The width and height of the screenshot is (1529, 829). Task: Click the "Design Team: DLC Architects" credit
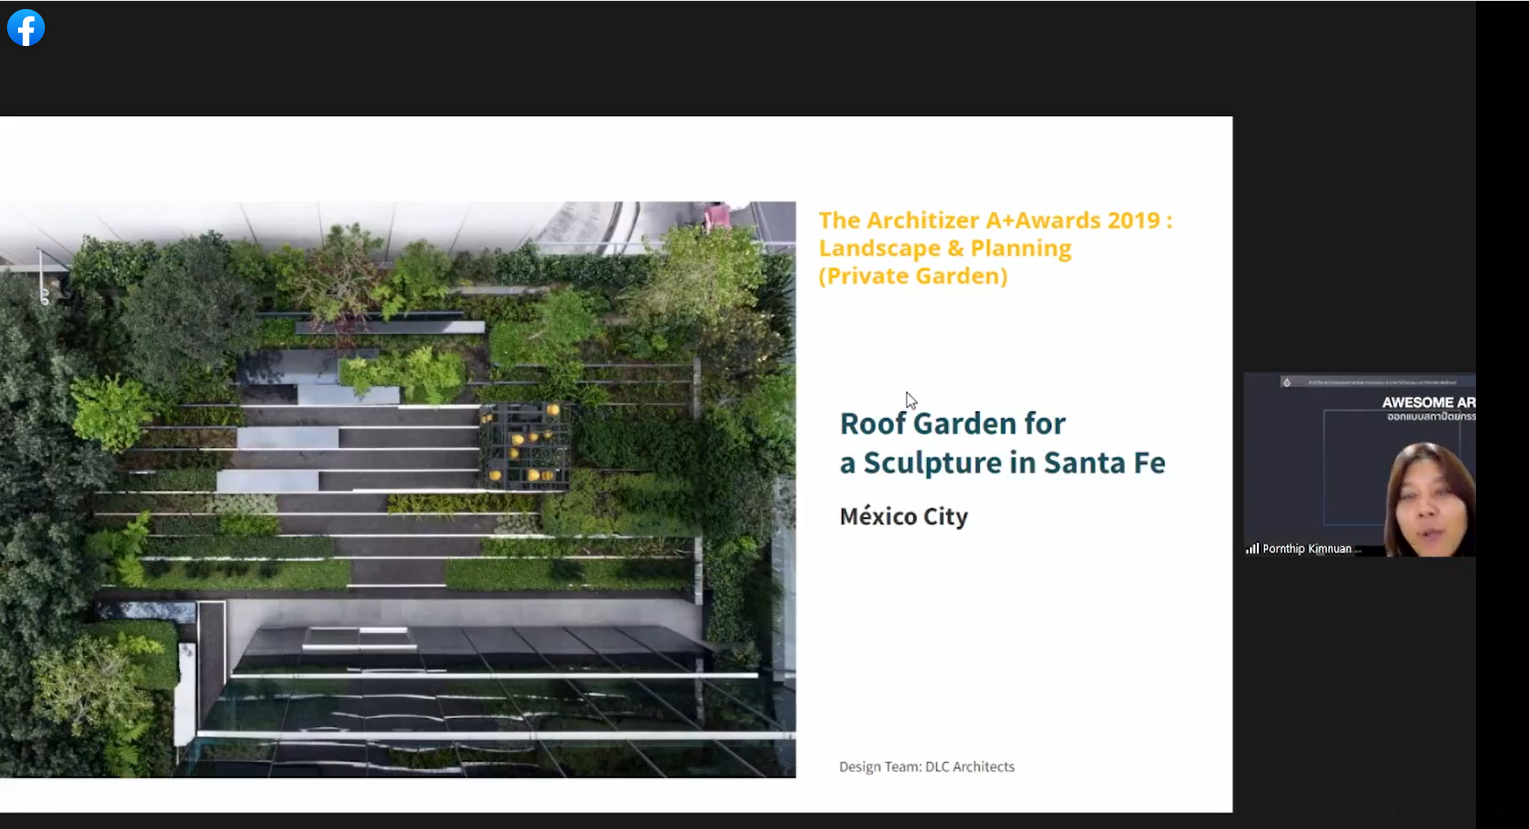coord(926,767)
